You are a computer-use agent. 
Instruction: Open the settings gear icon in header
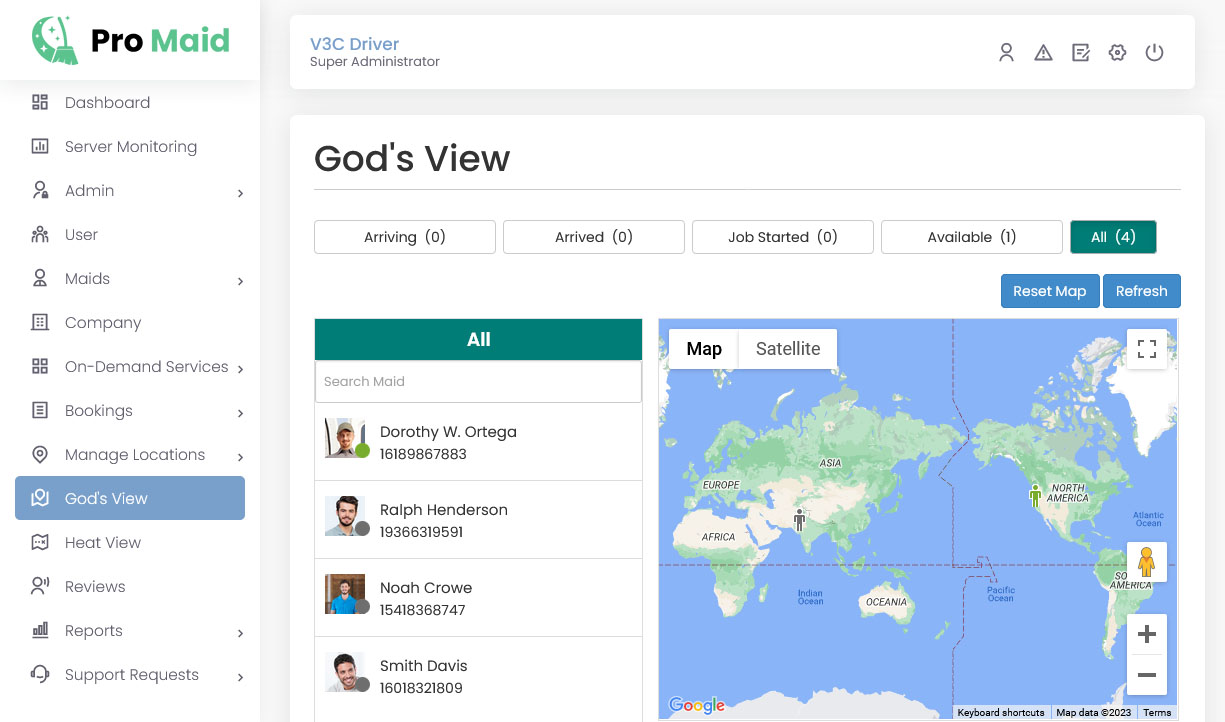(x=1117, y=53)
